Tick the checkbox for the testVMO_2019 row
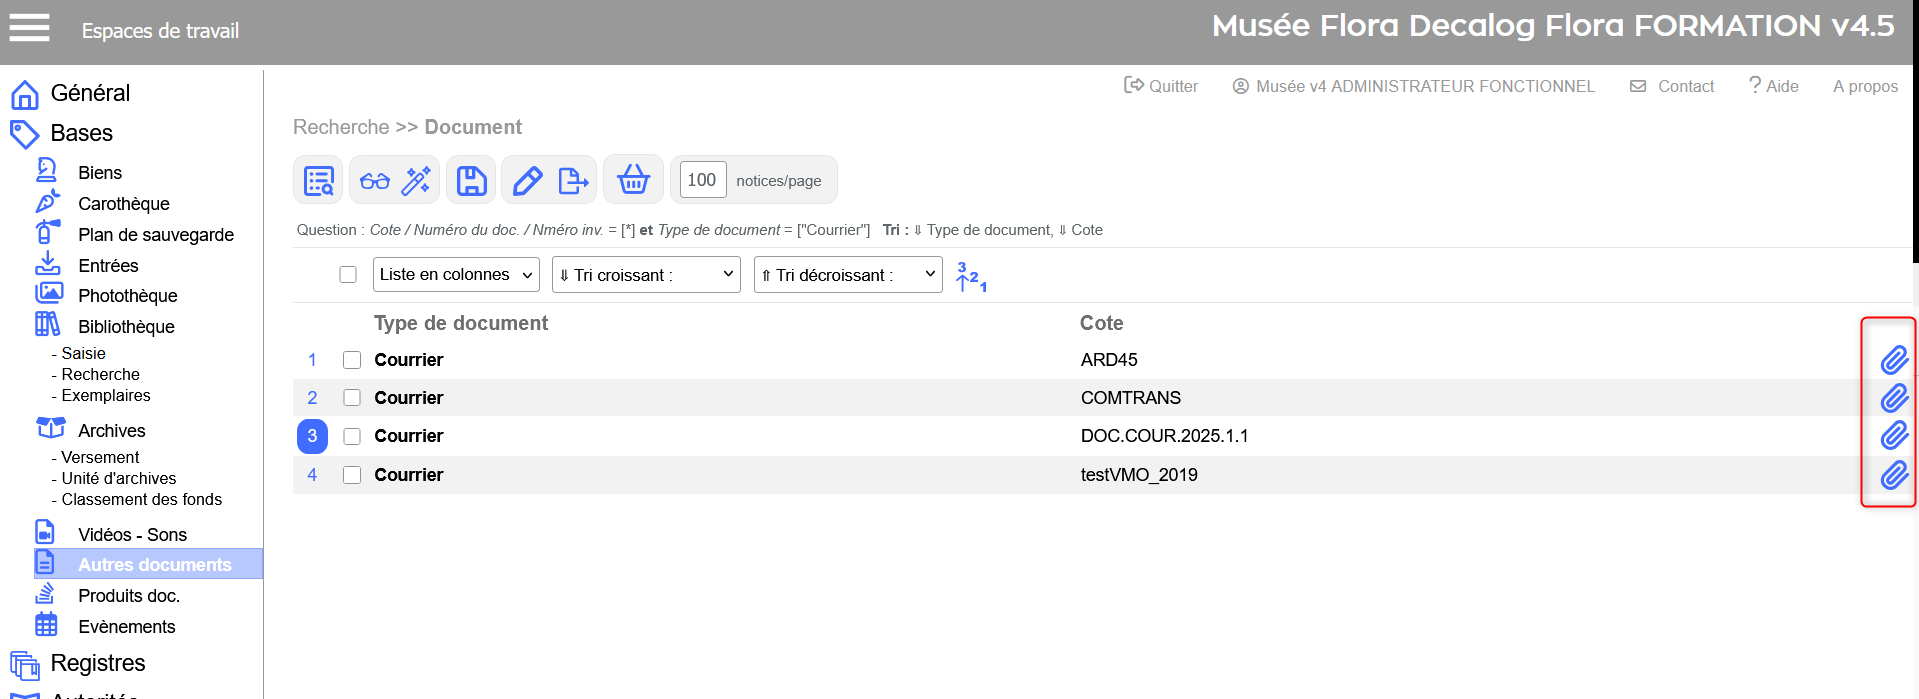The width and height of the screenshot is (1919, 699). tap(352, 475)
